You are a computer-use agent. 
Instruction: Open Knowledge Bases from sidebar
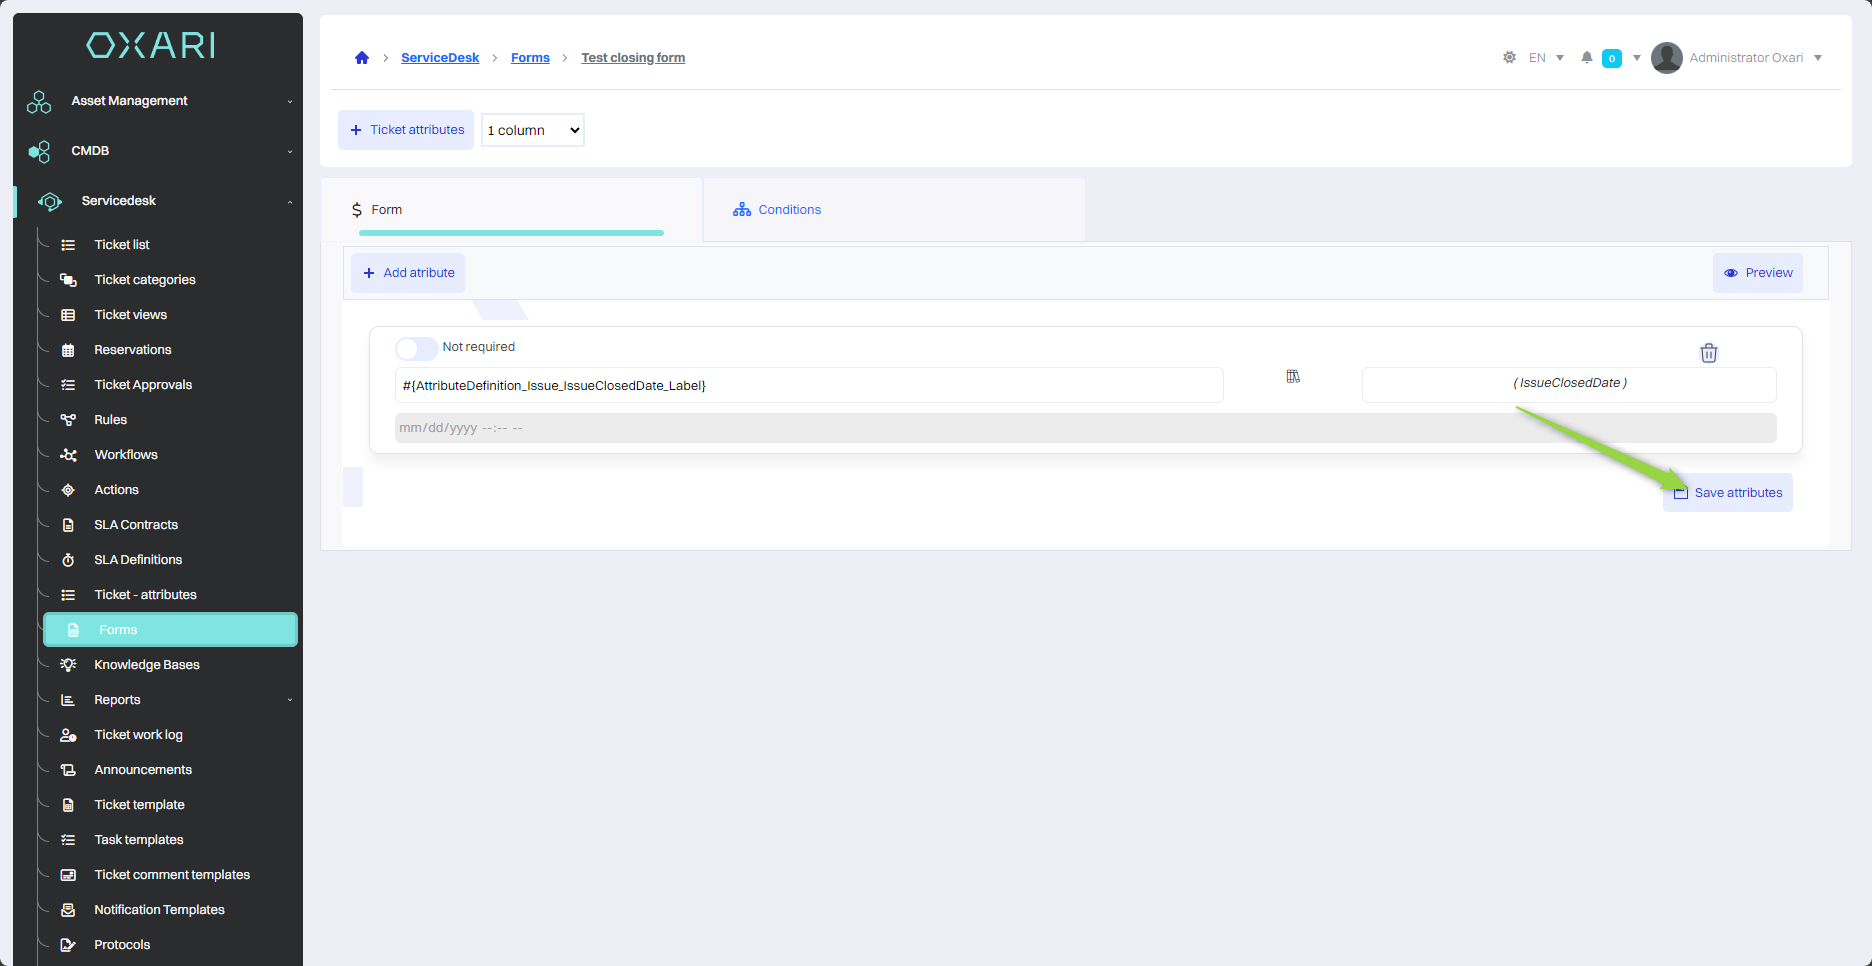147,665
